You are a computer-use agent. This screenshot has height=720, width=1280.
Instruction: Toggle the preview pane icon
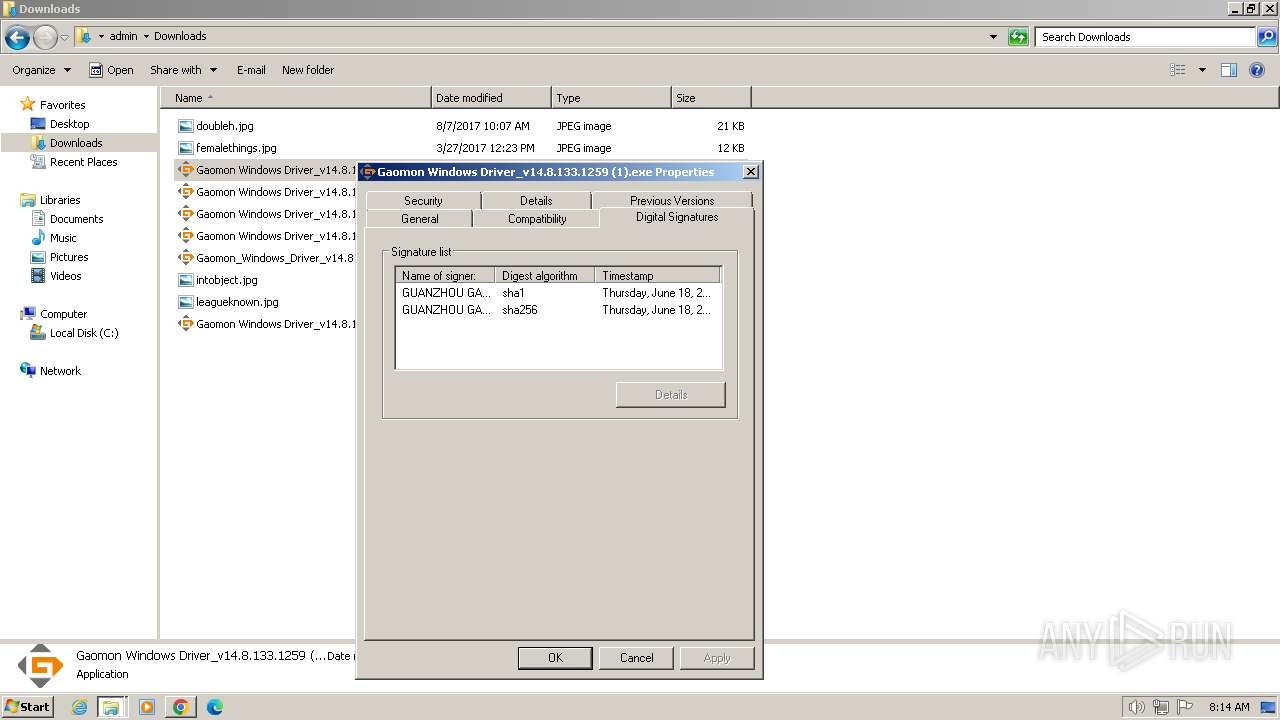[x=1229, y=70]
